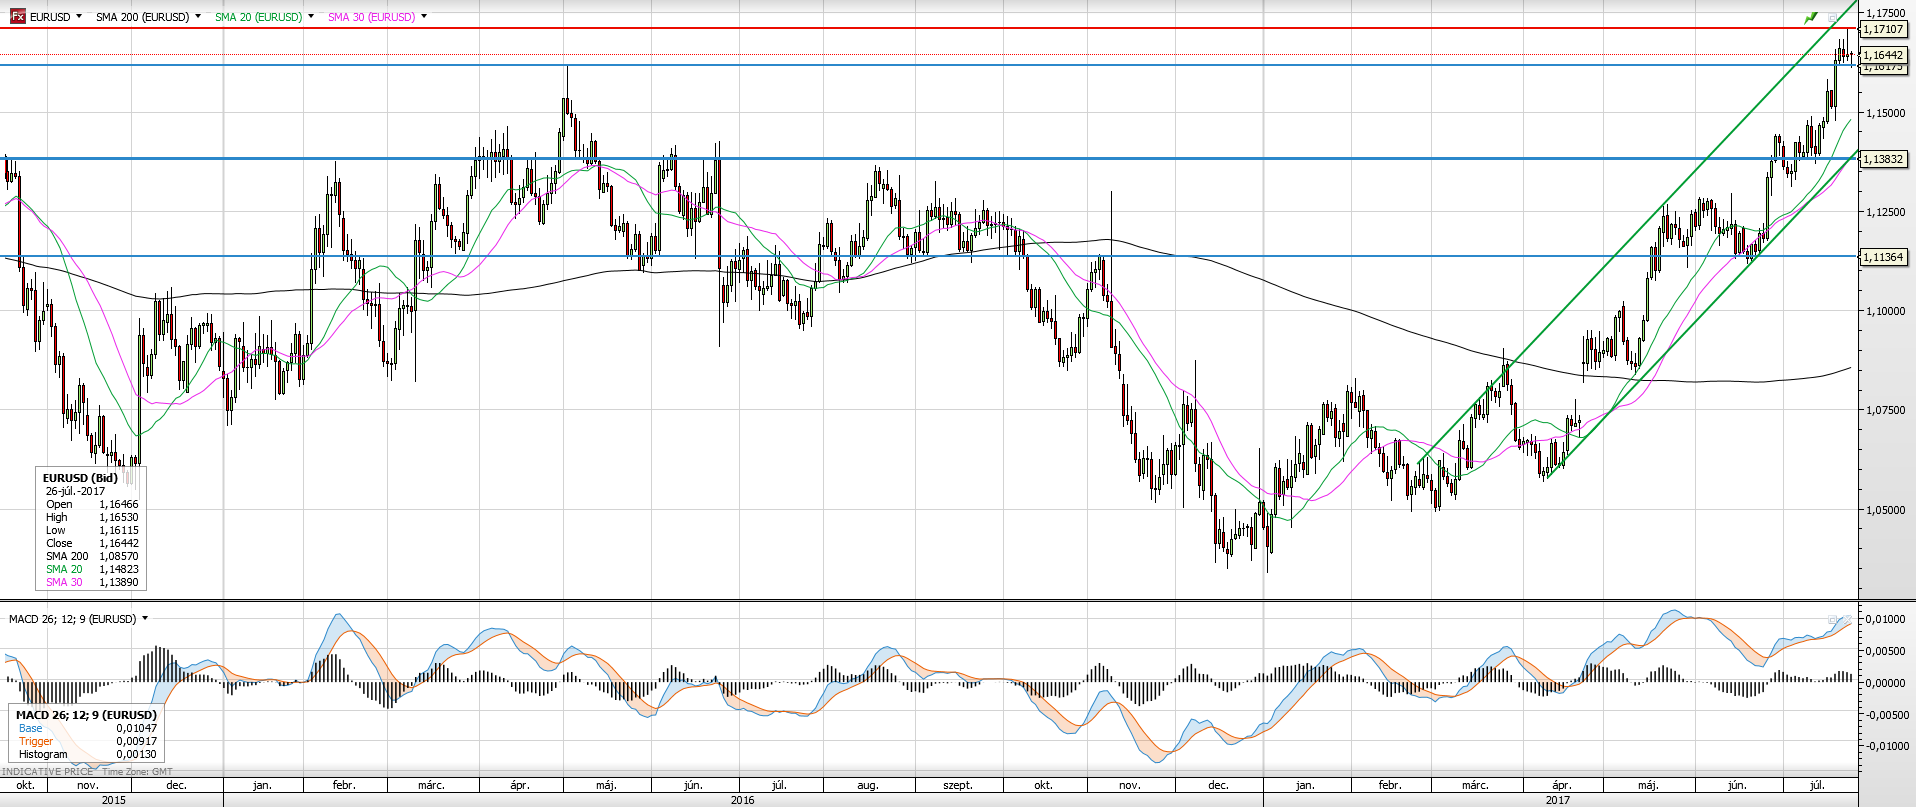
Task: Click the -0,00500 MACD axis label
Action: click(1885, 714)
